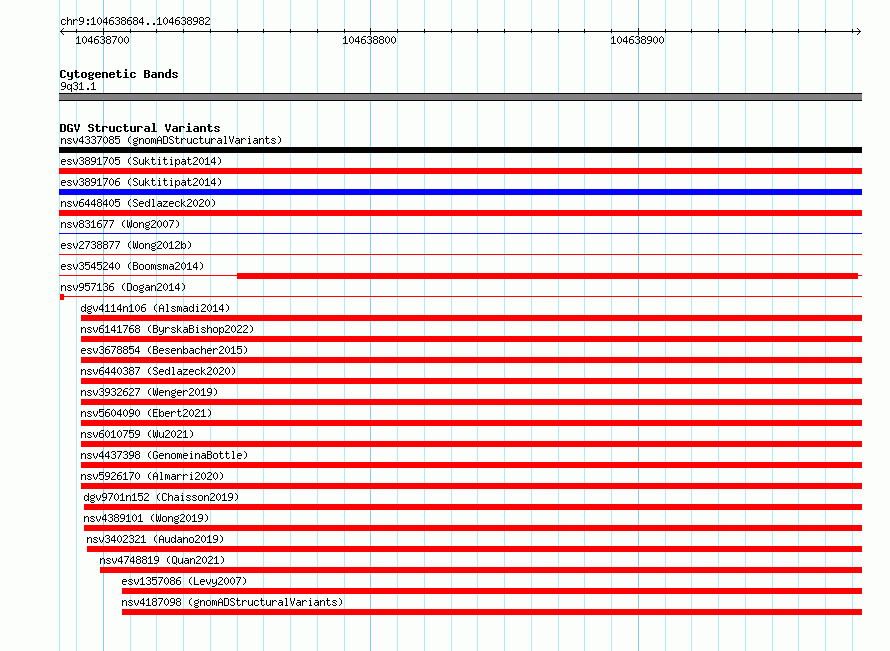Open the Cytogenetic Bands track title
This screenshot has height=651, width=890.
click(119, 74)
